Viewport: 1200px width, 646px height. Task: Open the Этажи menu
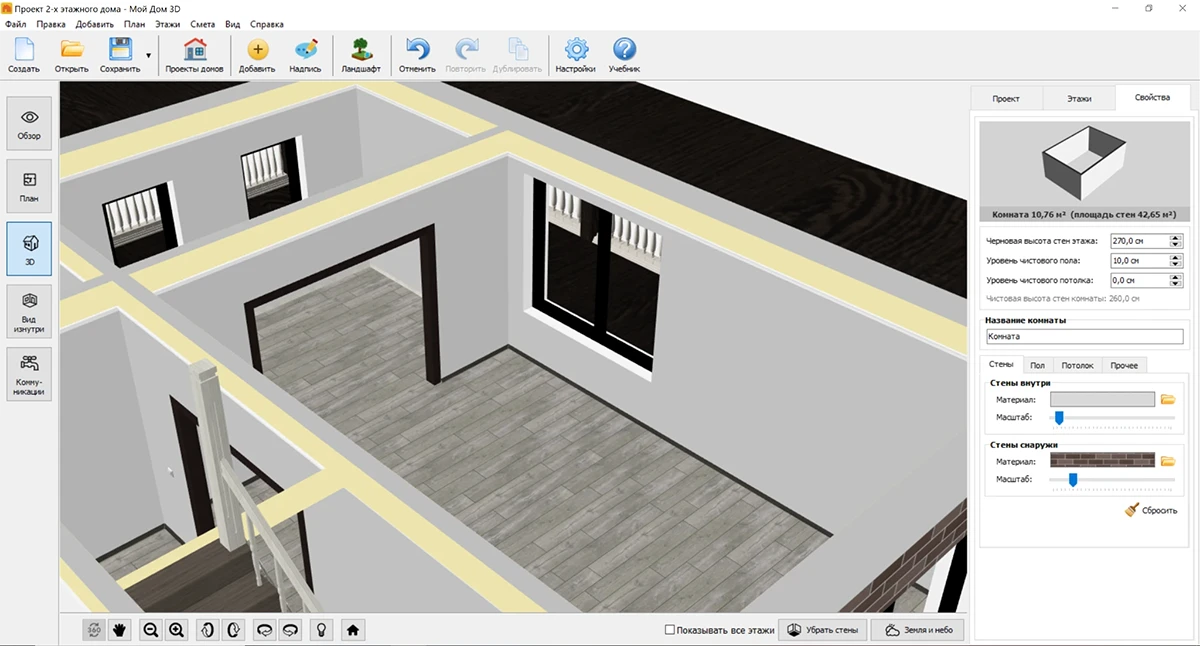[x=167, y=23]
